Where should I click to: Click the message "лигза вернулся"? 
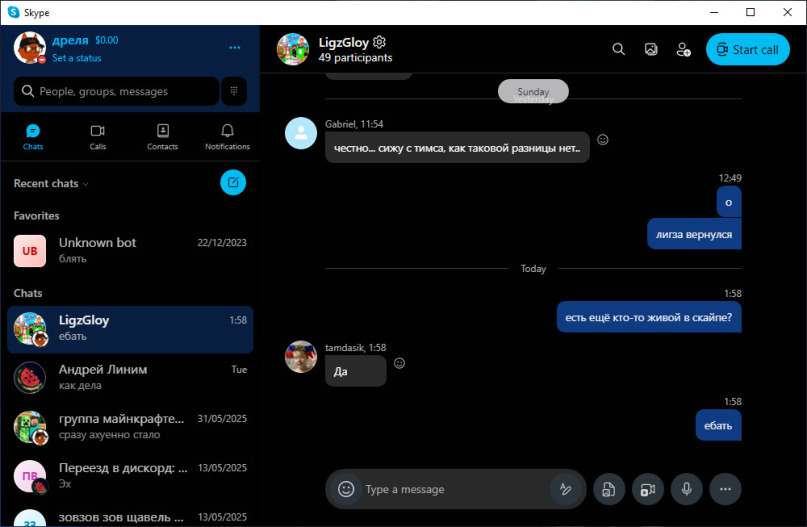(694, 234)
